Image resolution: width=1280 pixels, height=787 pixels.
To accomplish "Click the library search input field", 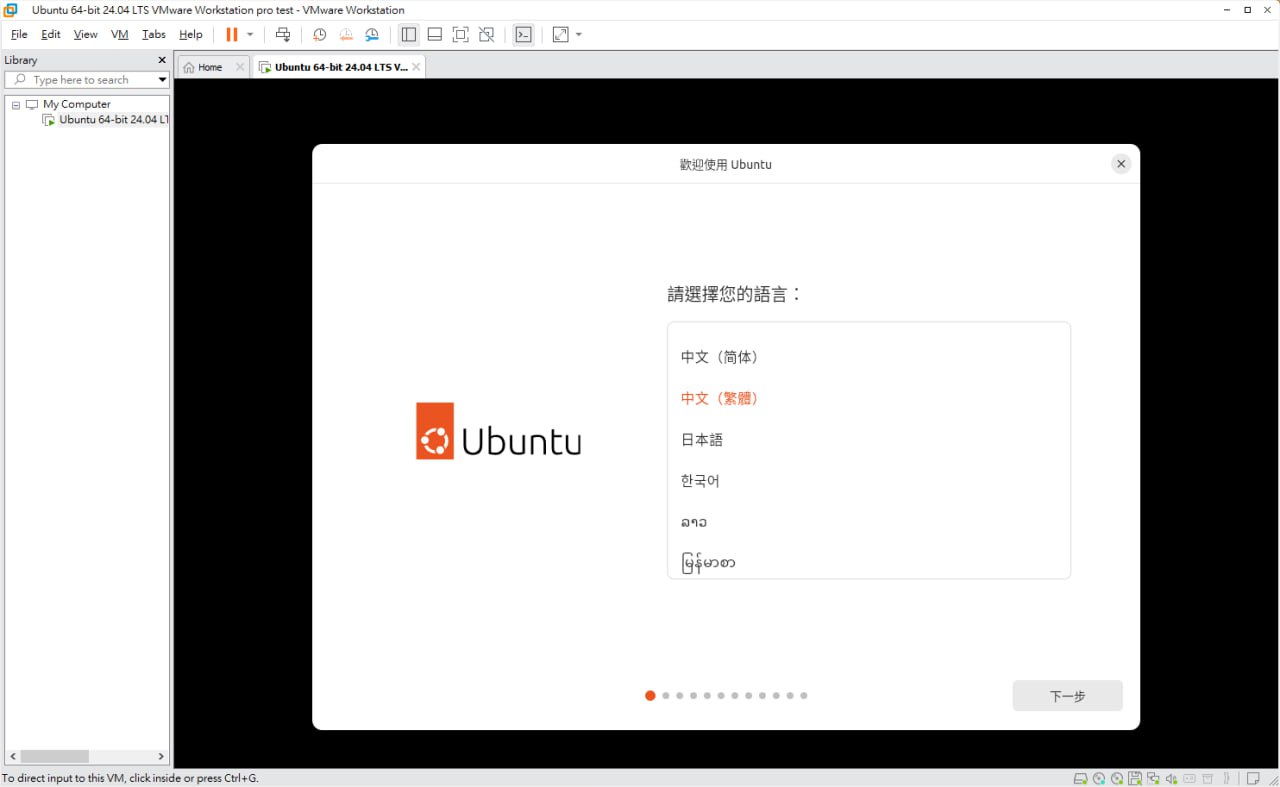I will pos(85,80).
